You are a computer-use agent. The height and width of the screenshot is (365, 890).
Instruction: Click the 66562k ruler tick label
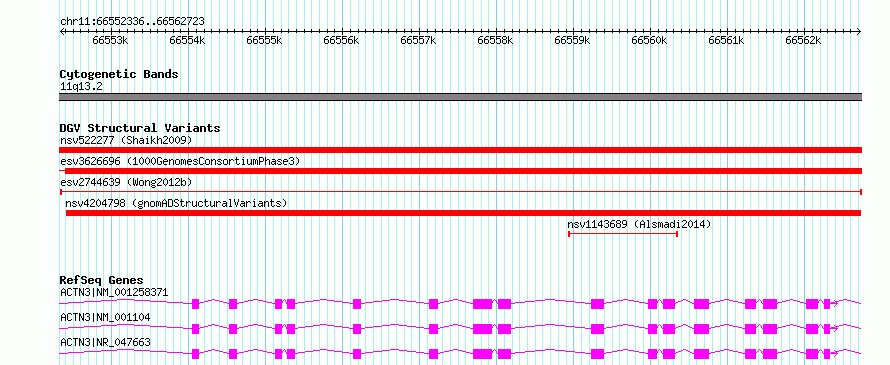pyautogui.click(x=803, y=40)
